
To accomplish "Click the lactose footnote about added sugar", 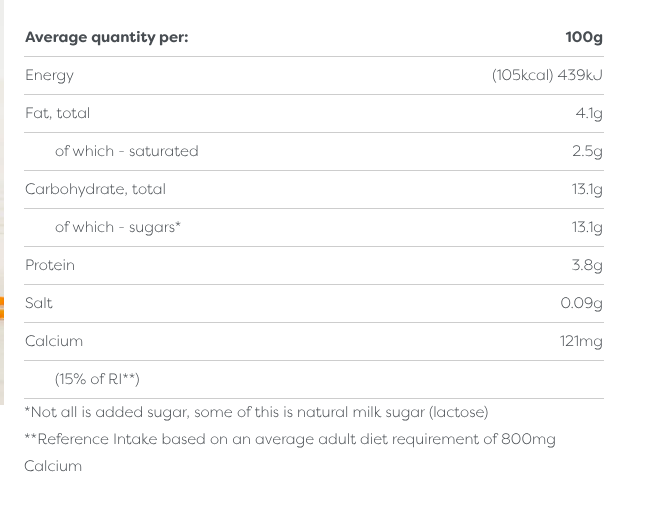I will [256, 412].
